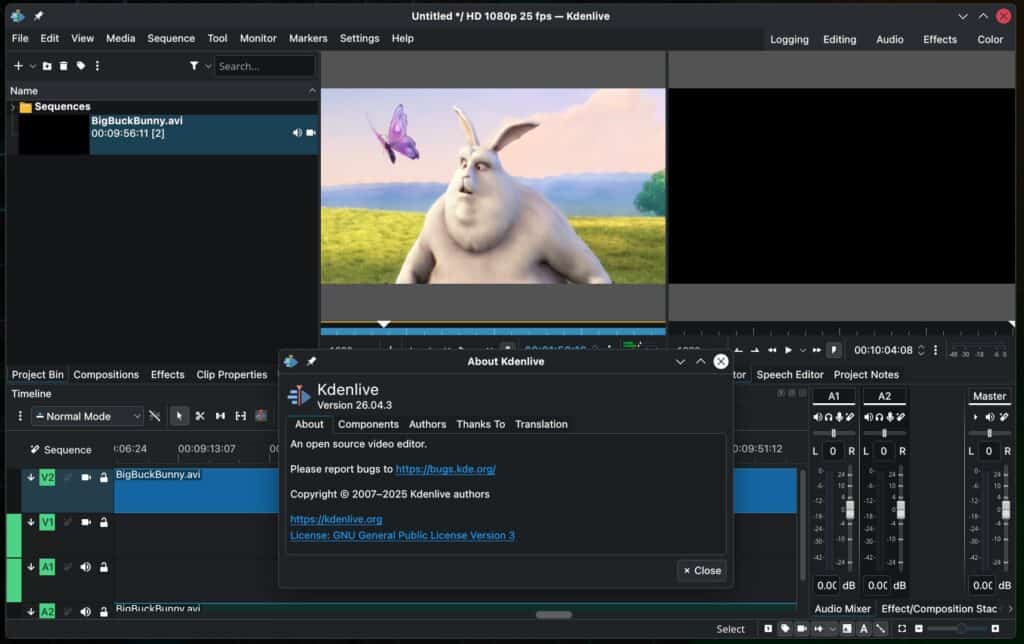Viewport: 1024px width, 644px height.
Task: Open the https://bugs.kde.org/ link
Action: click(445, 469)
